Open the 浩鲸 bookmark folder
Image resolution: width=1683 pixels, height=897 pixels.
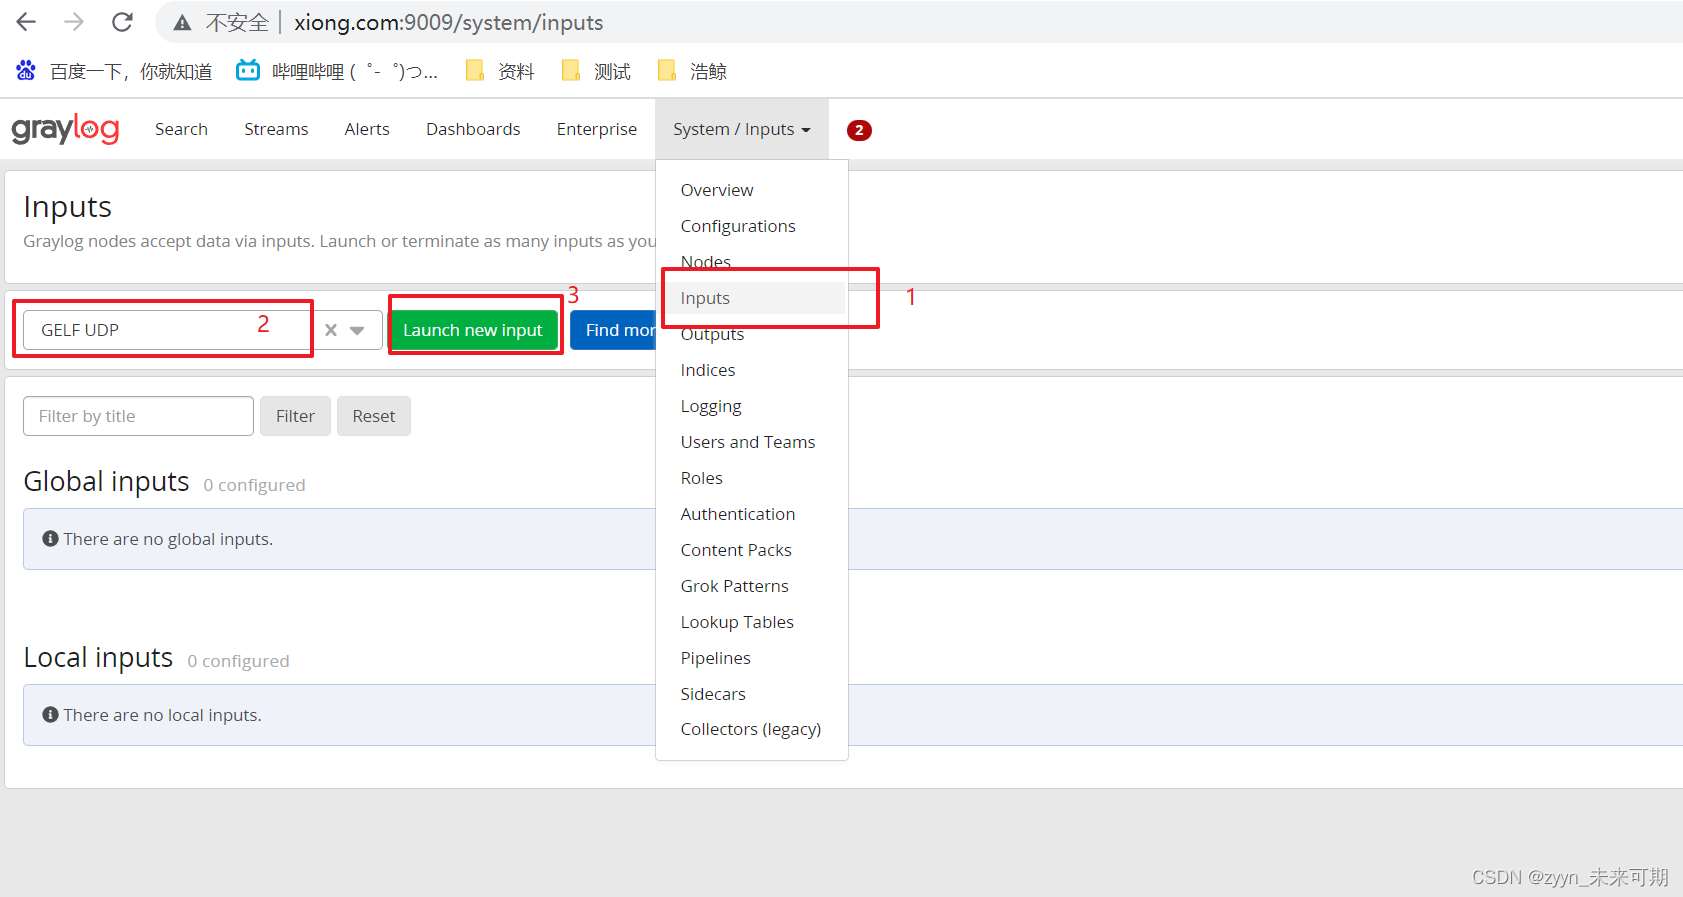(692, 71)
